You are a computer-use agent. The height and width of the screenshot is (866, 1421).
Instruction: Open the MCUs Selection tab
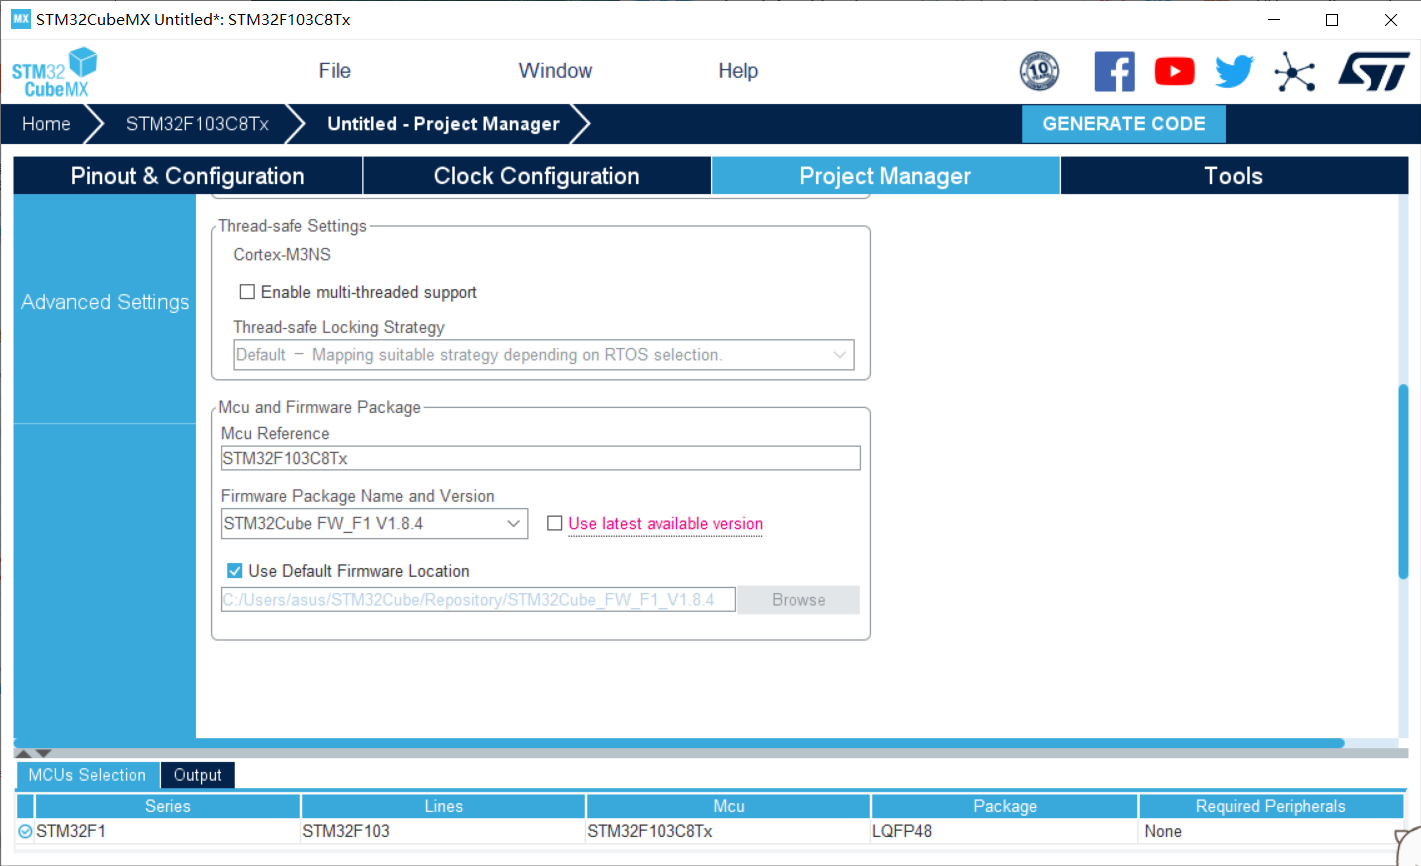(x=87, y=775)
